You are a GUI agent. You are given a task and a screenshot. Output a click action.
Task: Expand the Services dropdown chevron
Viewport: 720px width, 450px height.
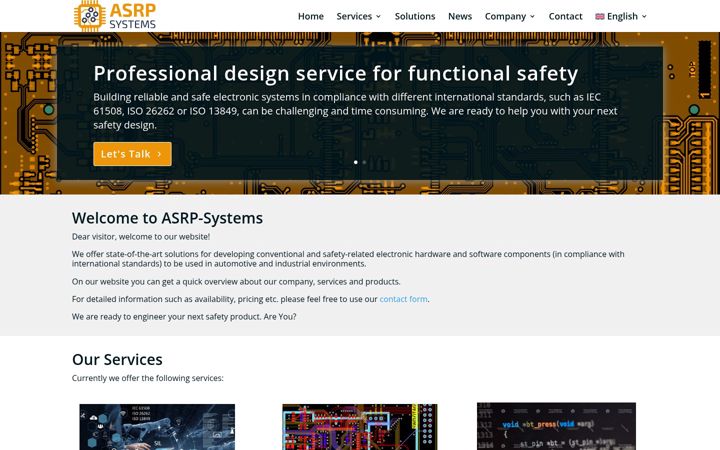[x=378, y=17]
